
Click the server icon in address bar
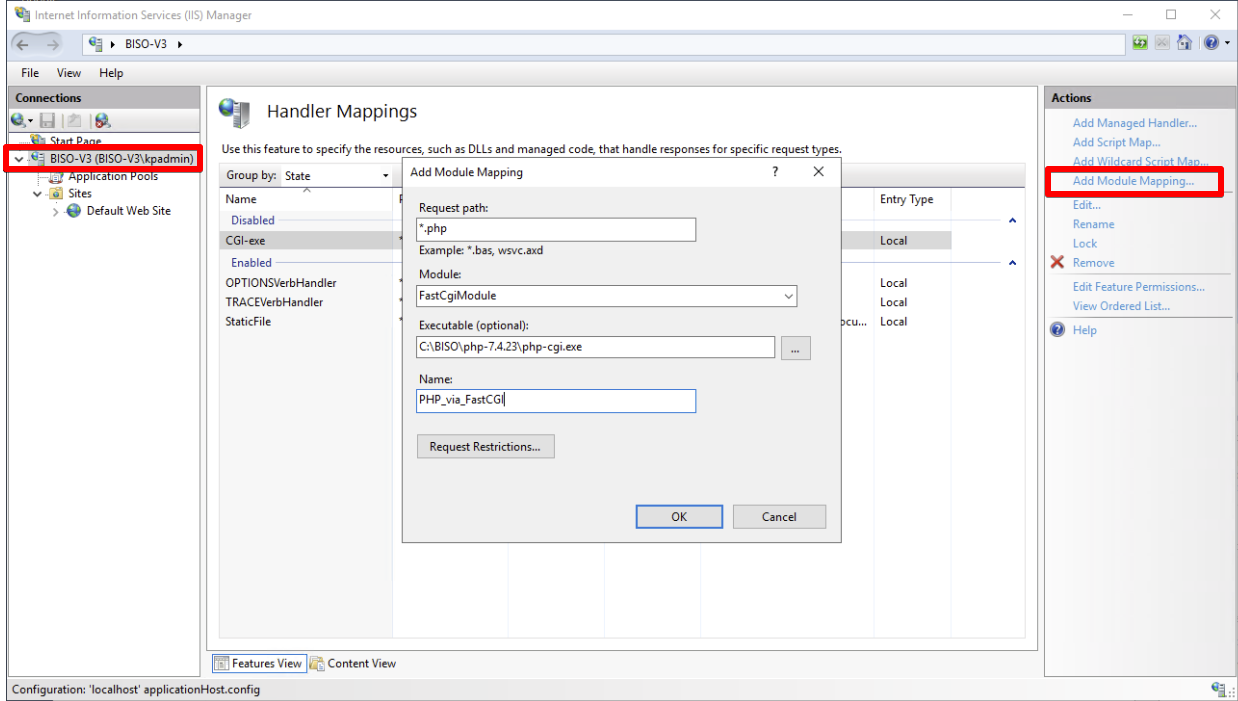pos(96,44)
